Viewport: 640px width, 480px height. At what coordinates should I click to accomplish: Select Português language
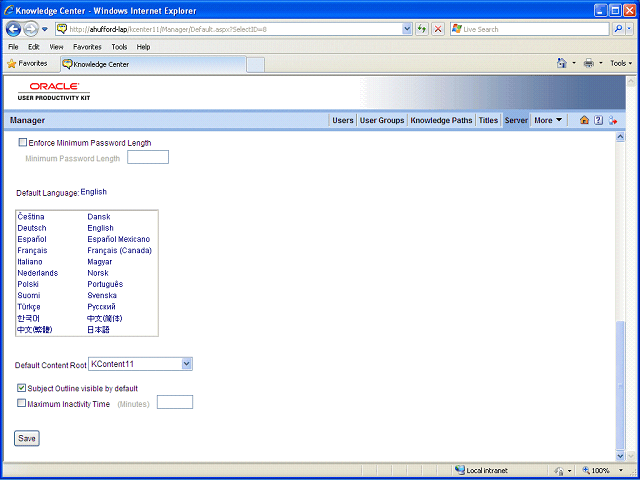tap(105, 284)
